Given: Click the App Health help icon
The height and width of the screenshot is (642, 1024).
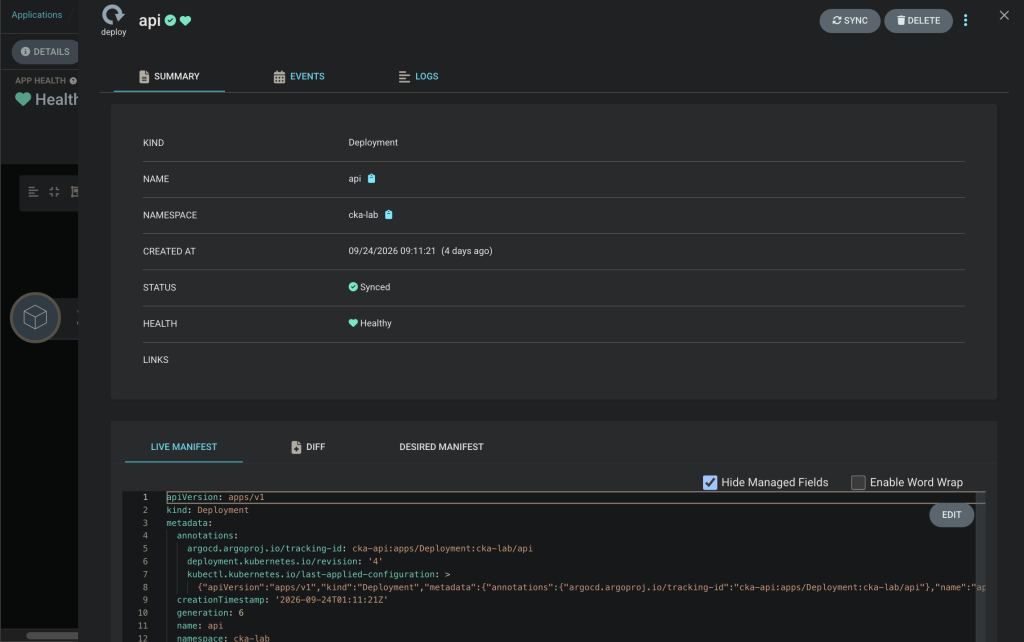Looking at the screenshot, I should coord(73,80).
